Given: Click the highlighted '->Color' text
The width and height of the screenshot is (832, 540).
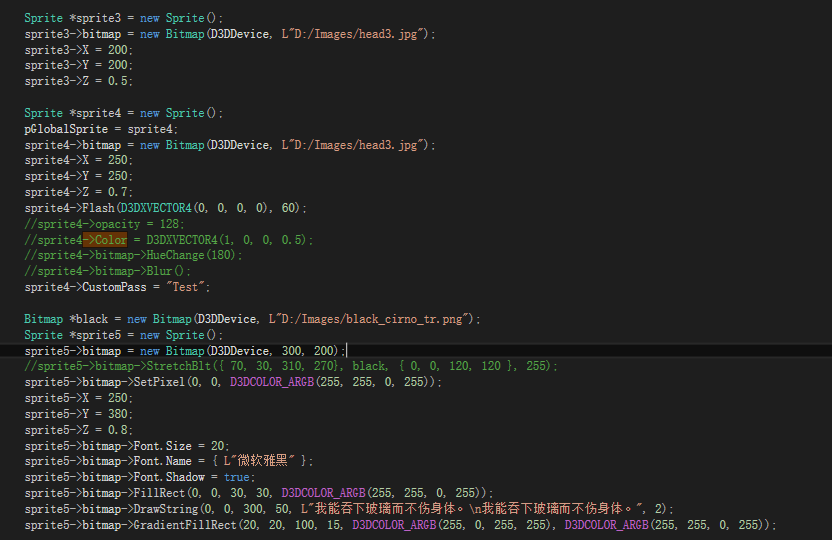Looking at the screenshot, I should click(105, 240).
